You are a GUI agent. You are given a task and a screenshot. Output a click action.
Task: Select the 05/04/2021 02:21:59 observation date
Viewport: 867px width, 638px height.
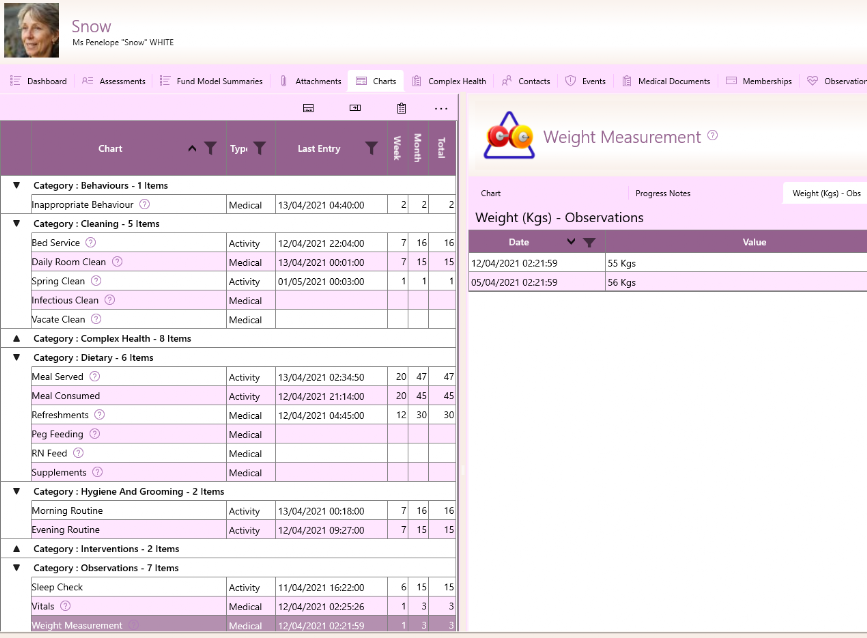514,282
